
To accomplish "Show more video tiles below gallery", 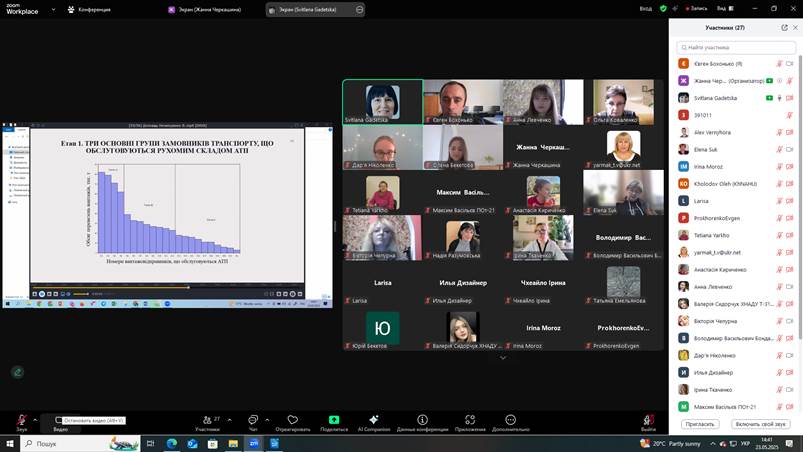I will point(503,357).
